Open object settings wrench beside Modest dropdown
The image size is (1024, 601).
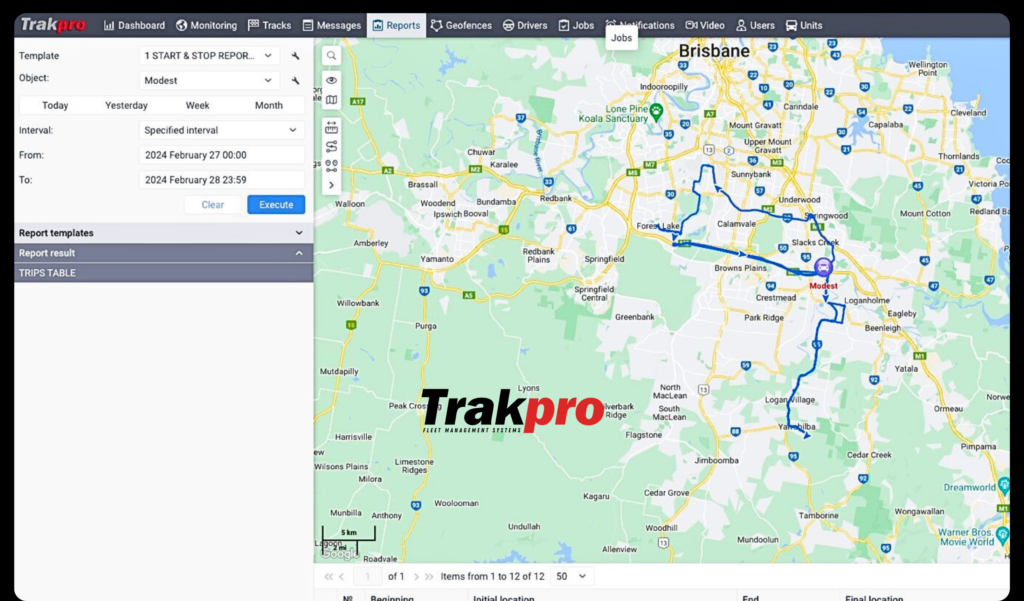pyautogui.click(x=295, y=80)
